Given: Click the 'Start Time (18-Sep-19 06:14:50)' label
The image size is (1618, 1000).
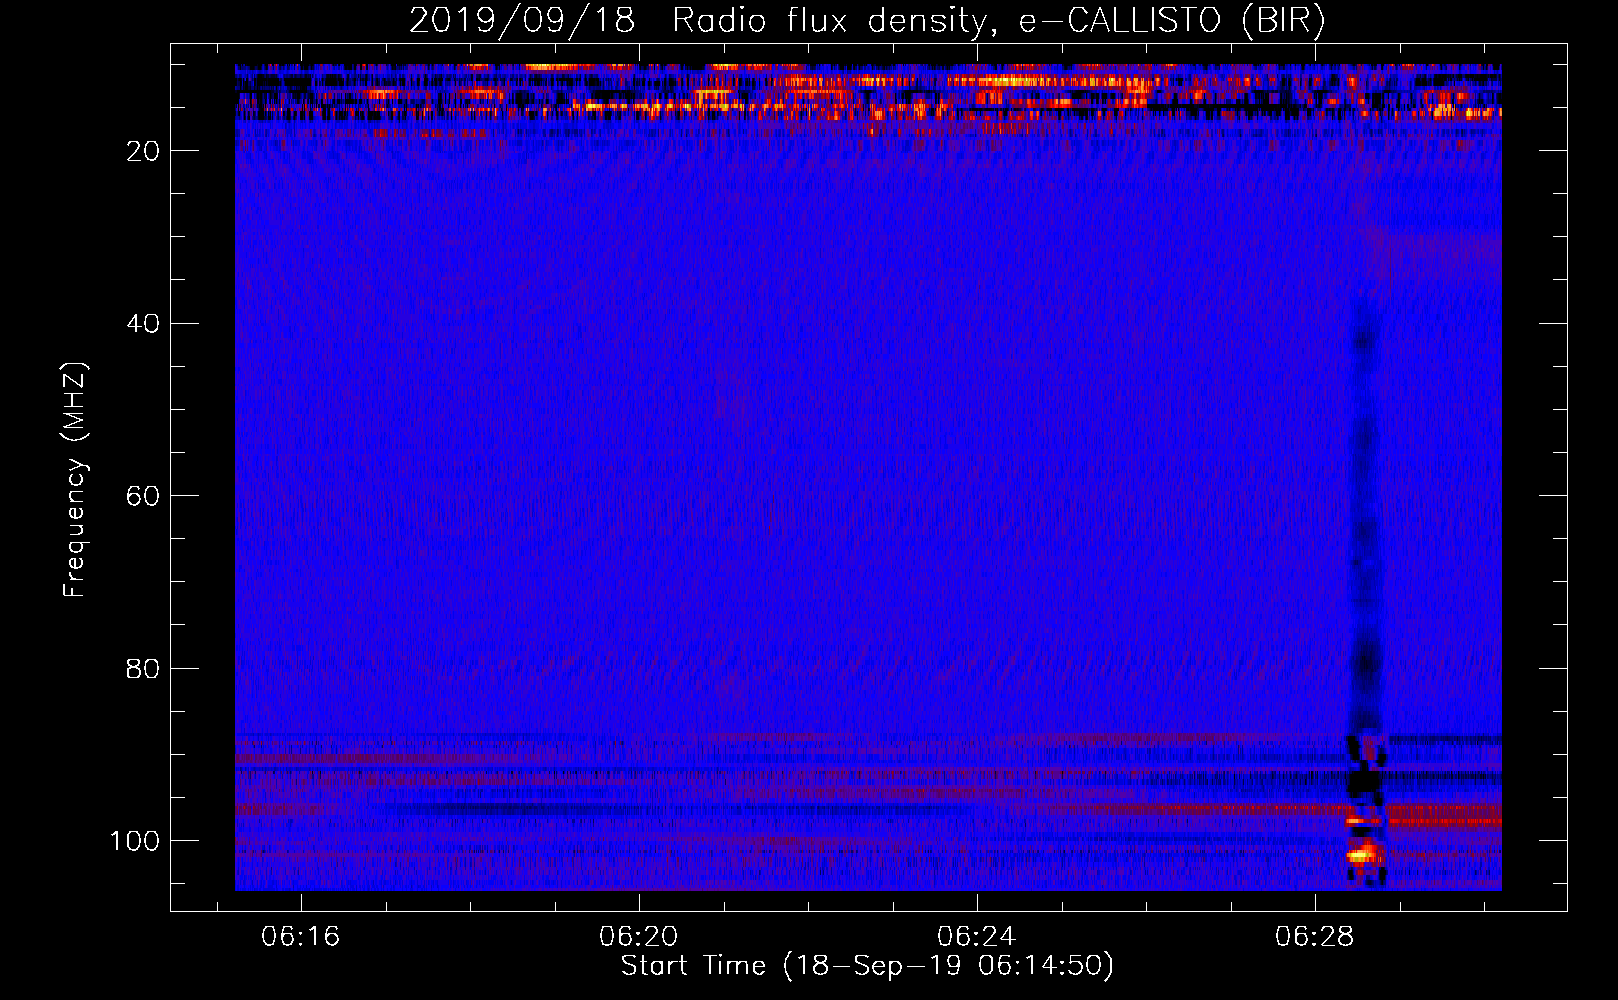Looking at the screenshot, I should [x=867, y=966].
